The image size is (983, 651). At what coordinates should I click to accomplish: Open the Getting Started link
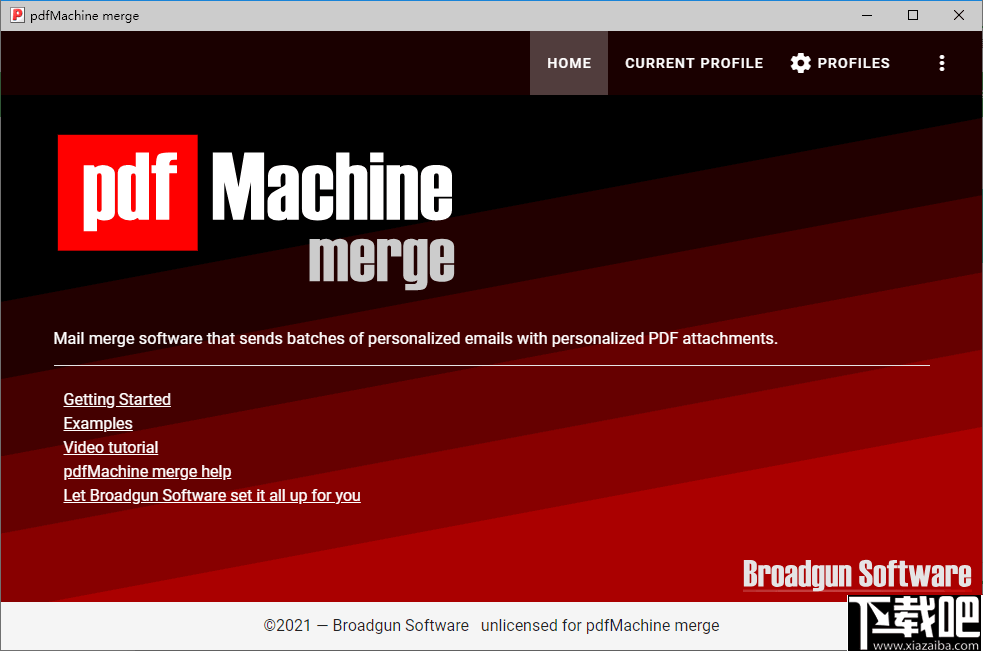click(117, 399)
